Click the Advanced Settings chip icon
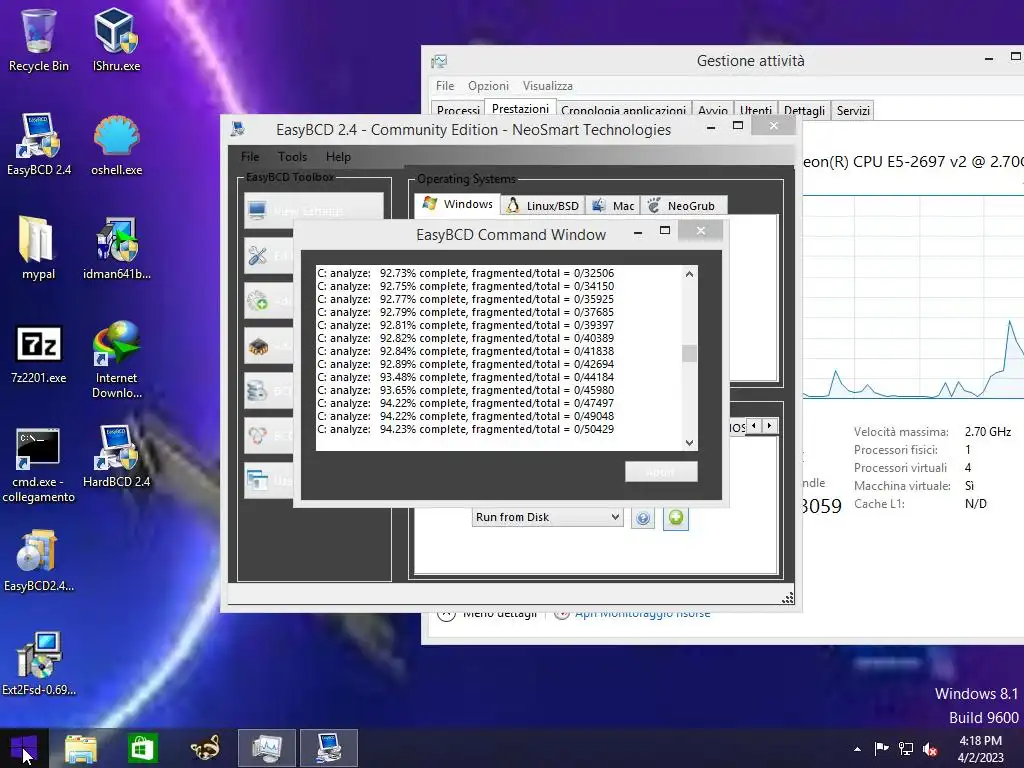 pyautogui.click(x=257, y=346)
